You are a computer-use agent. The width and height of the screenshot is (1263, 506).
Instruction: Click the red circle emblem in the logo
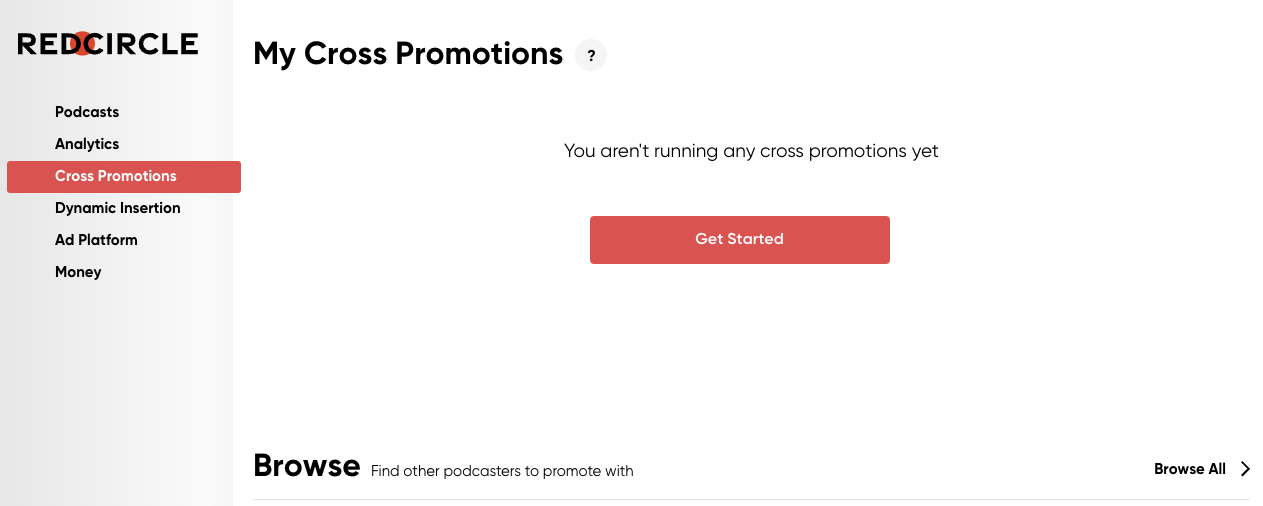point(86,44)
